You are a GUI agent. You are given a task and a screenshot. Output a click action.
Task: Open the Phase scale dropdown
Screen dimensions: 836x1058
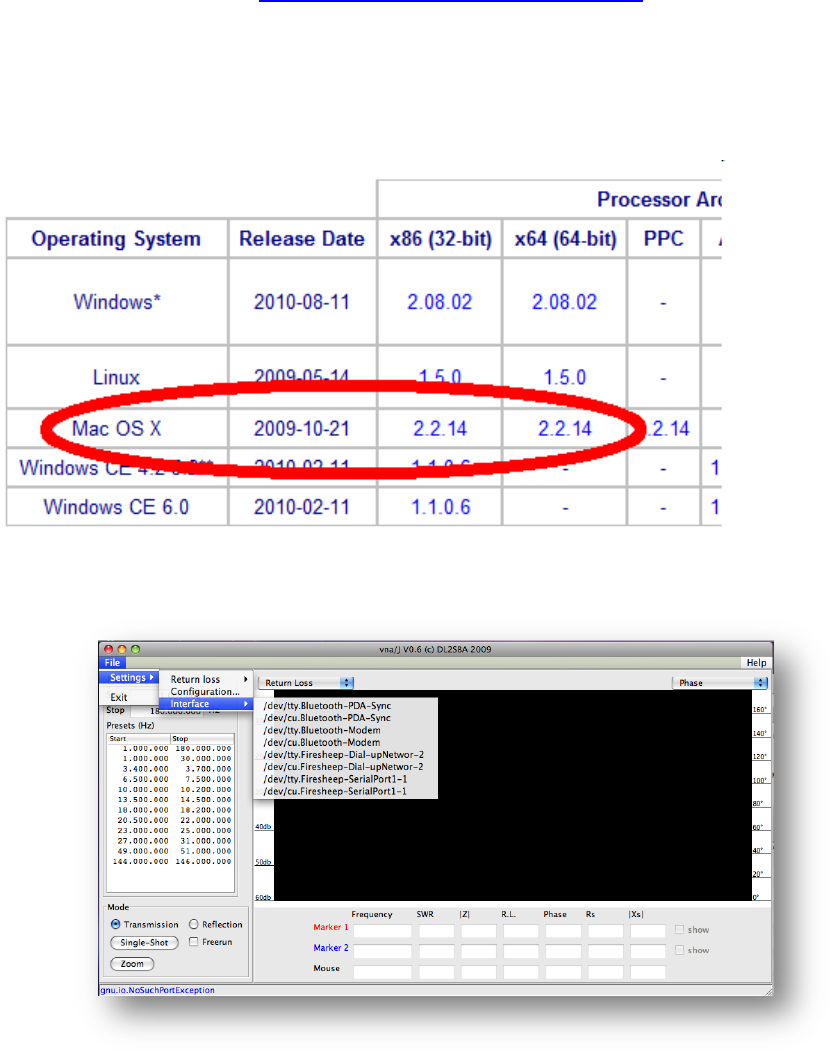[x=720, y=683]
